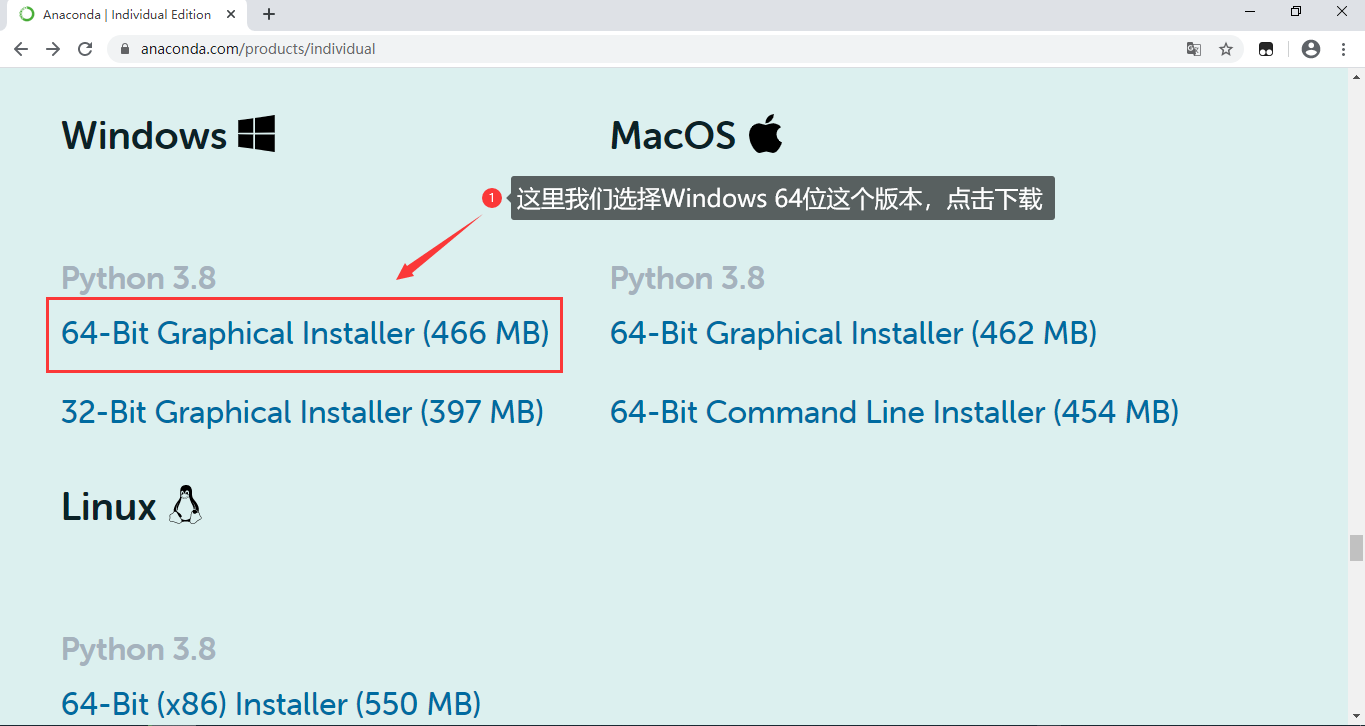Go back to the previous page
The height and width of the screenshot is (726, 1365).
(x=21, y=49)
